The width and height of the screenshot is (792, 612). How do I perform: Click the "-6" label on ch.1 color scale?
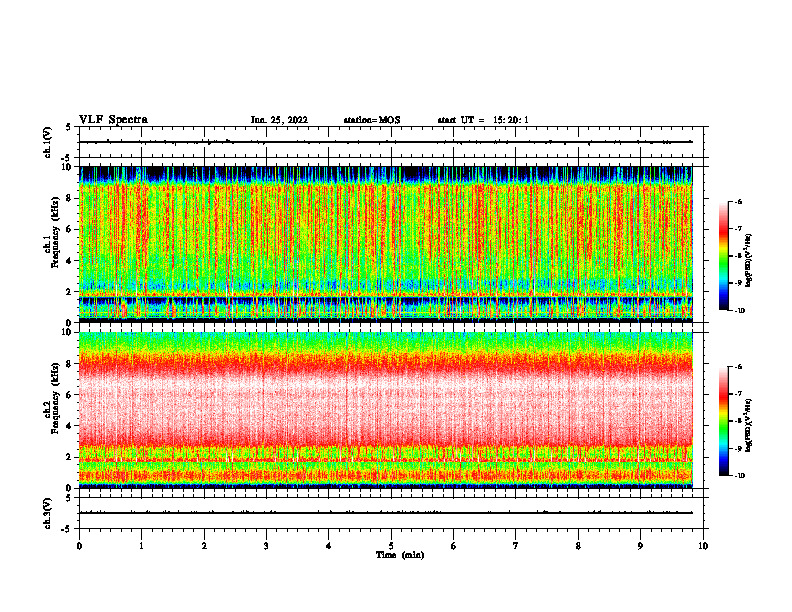pos(739,201)
